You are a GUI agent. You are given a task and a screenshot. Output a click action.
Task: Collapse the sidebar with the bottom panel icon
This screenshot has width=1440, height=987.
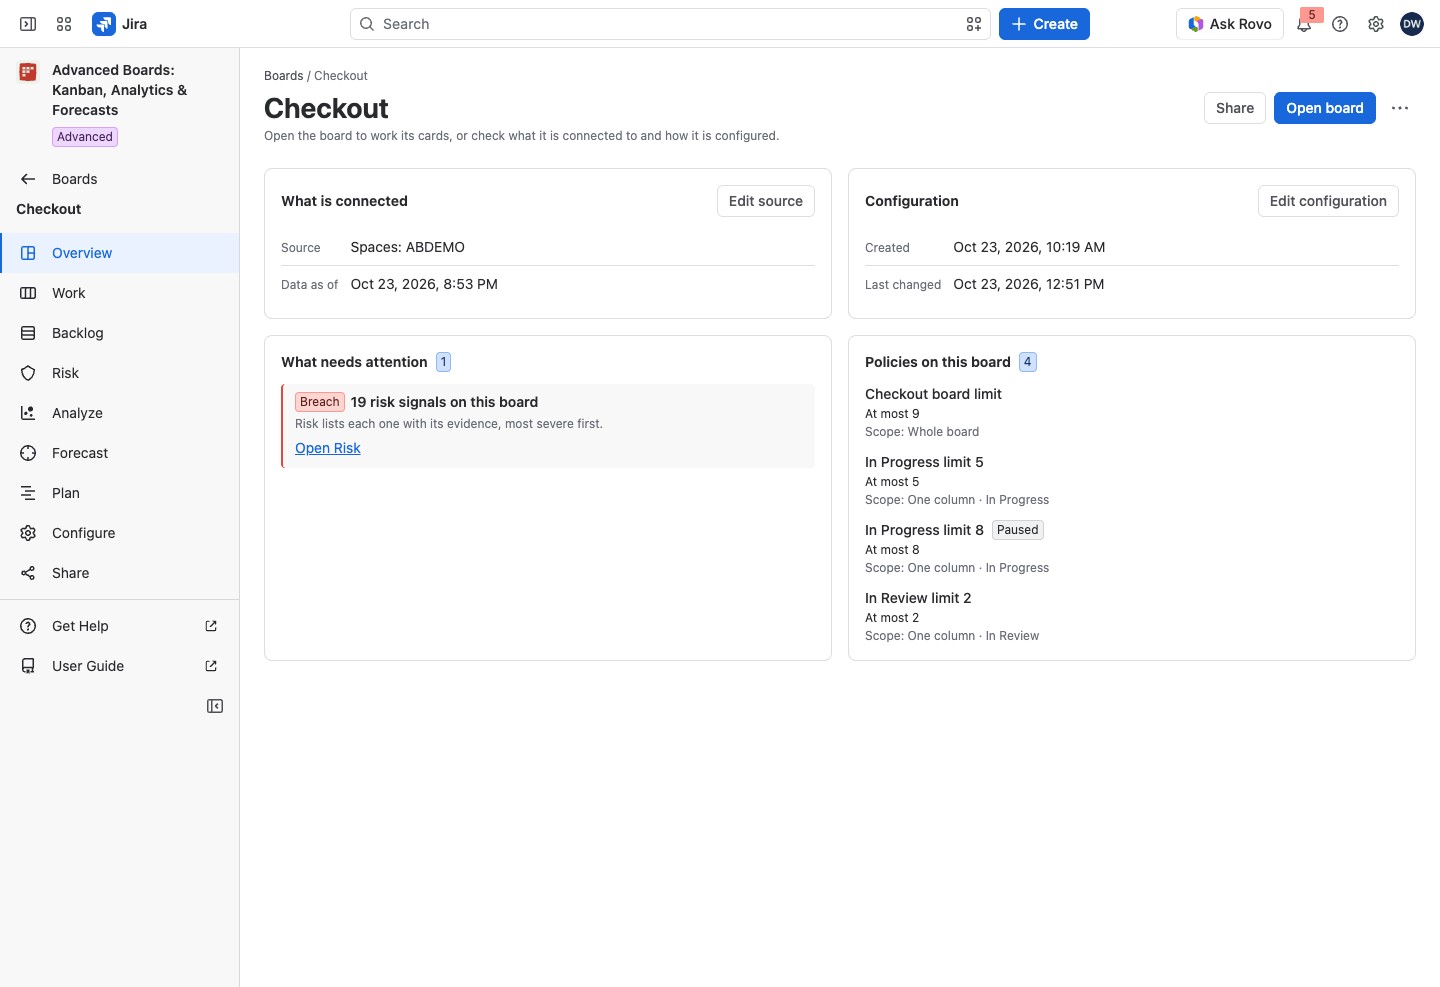pyautogui.click(x=215, y=706)
